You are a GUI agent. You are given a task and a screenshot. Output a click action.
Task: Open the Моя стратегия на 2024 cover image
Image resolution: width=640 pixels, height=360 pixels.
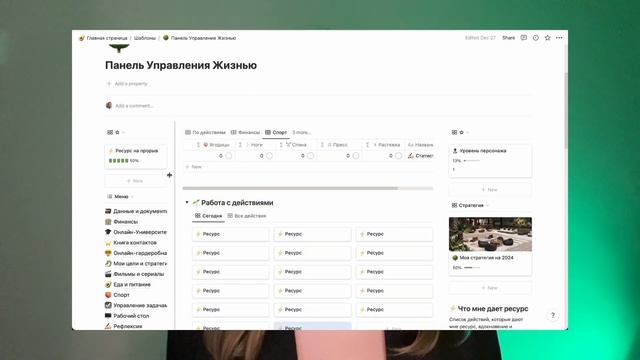(x=490, y=234)
